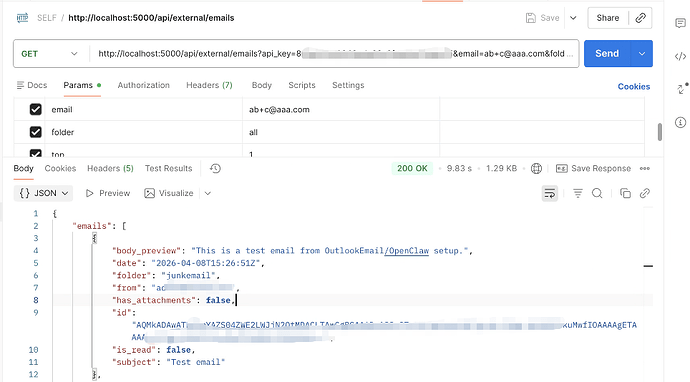The image size is (690, 382).
Task: Click the response link icon
Action: tap(645, 193)
